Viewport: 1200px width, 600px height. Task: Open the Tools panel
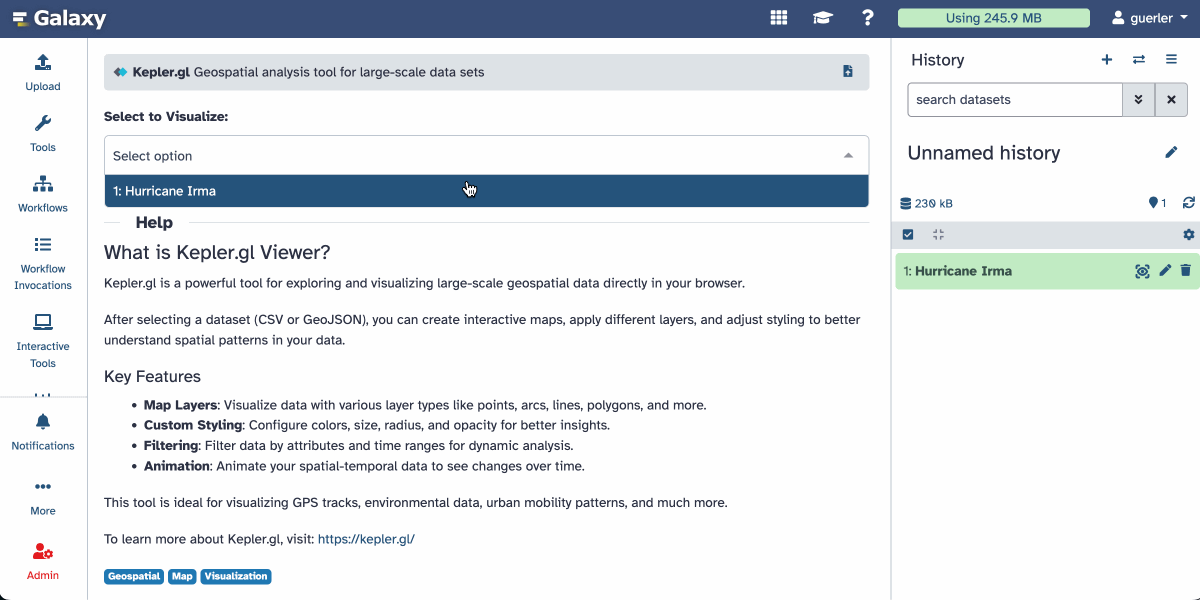(43, 133)
